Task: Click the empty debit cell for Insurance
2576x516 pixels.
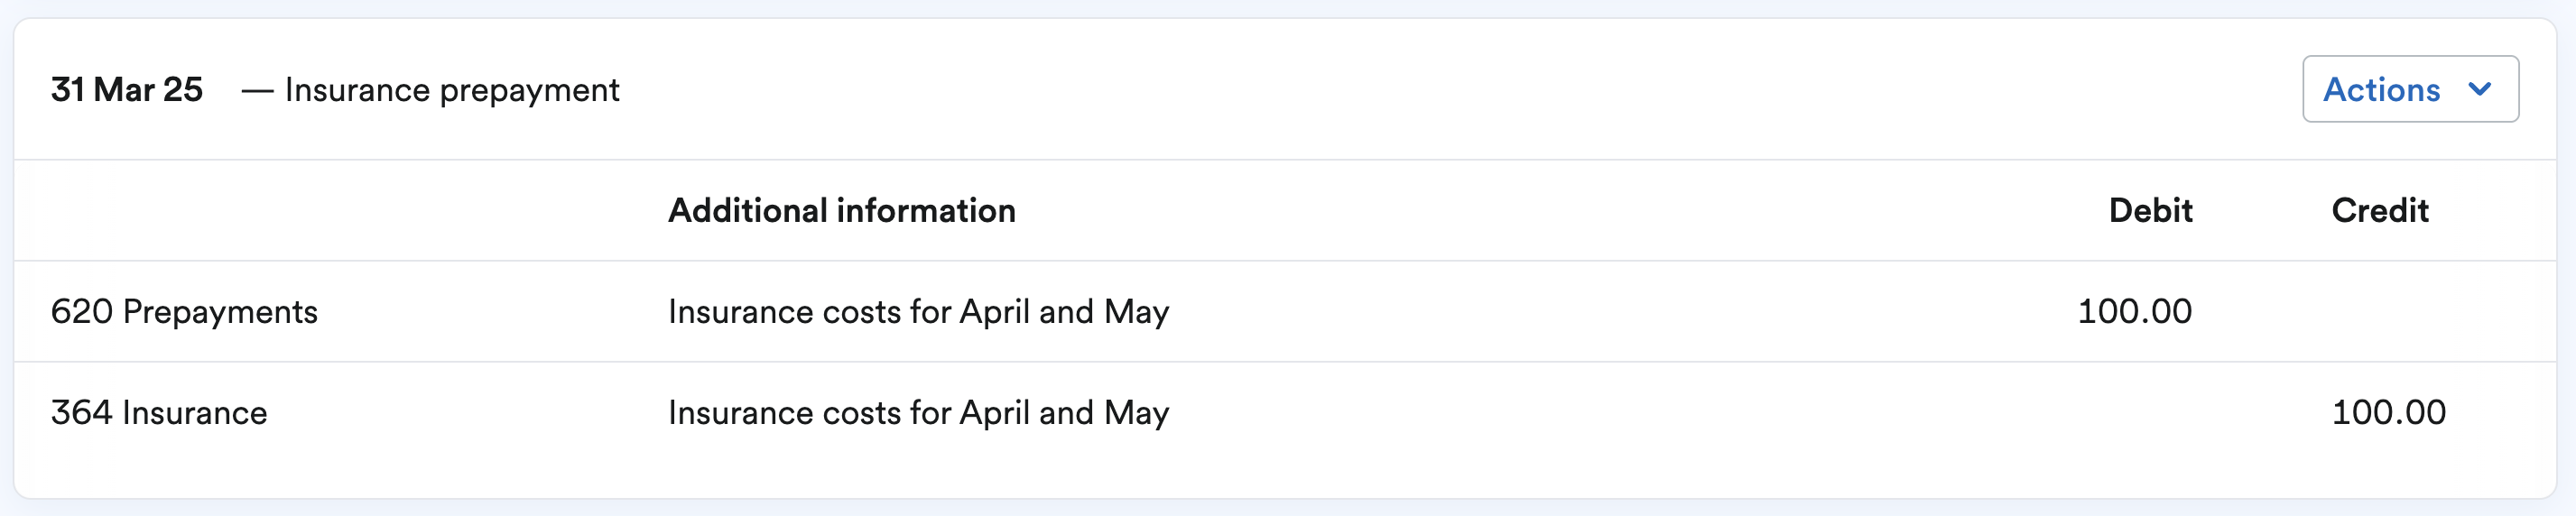Action: 2134,413
